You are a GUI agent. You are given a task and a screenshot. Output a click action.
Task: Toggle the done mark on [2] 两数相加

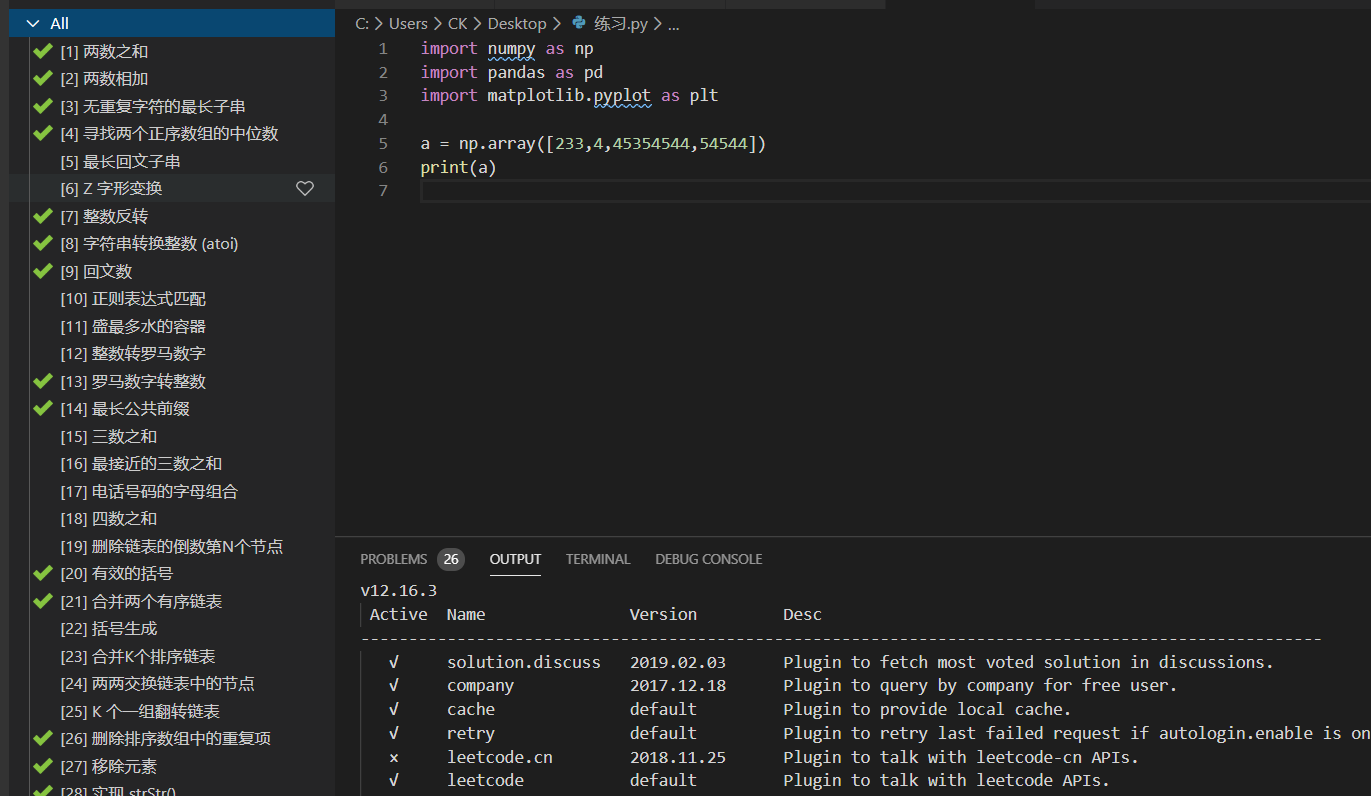[x=43, y=77]
